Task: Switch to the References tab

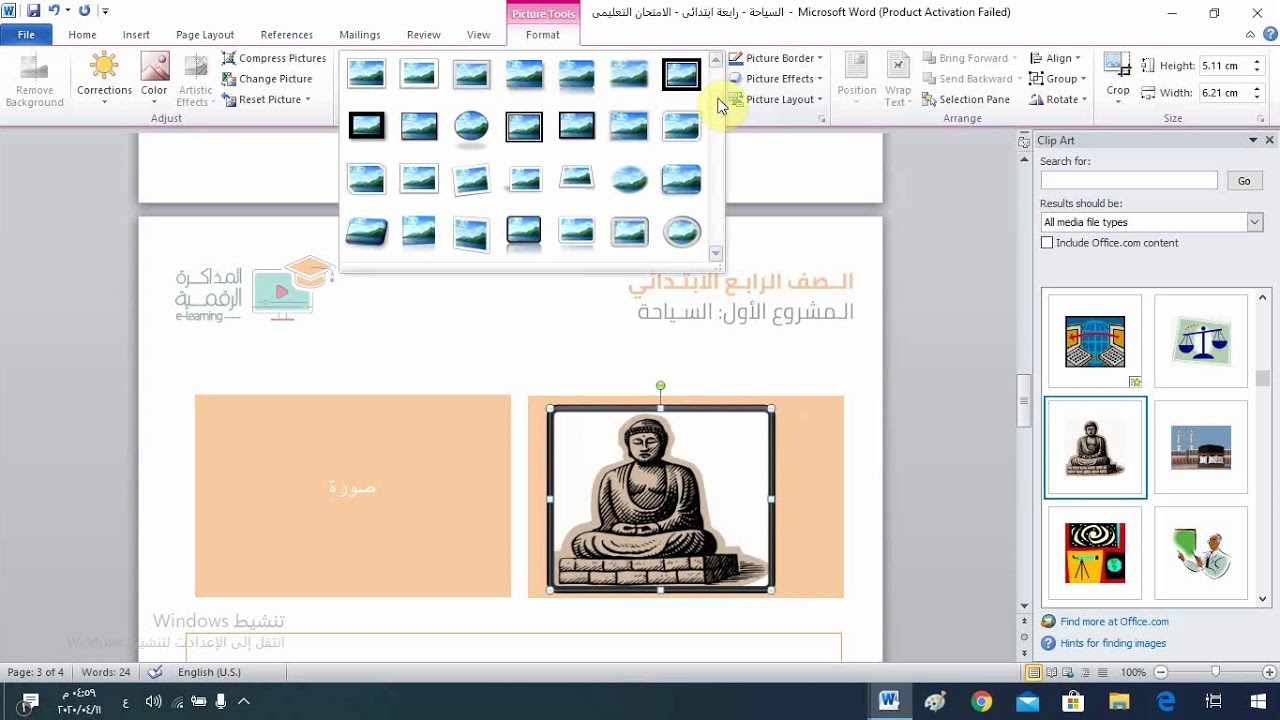Action: tap(287, 35)
